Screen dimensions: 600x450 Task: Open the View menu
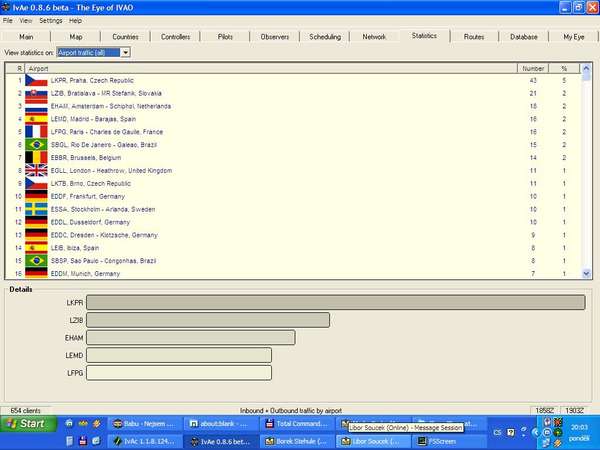coord(25,21)
